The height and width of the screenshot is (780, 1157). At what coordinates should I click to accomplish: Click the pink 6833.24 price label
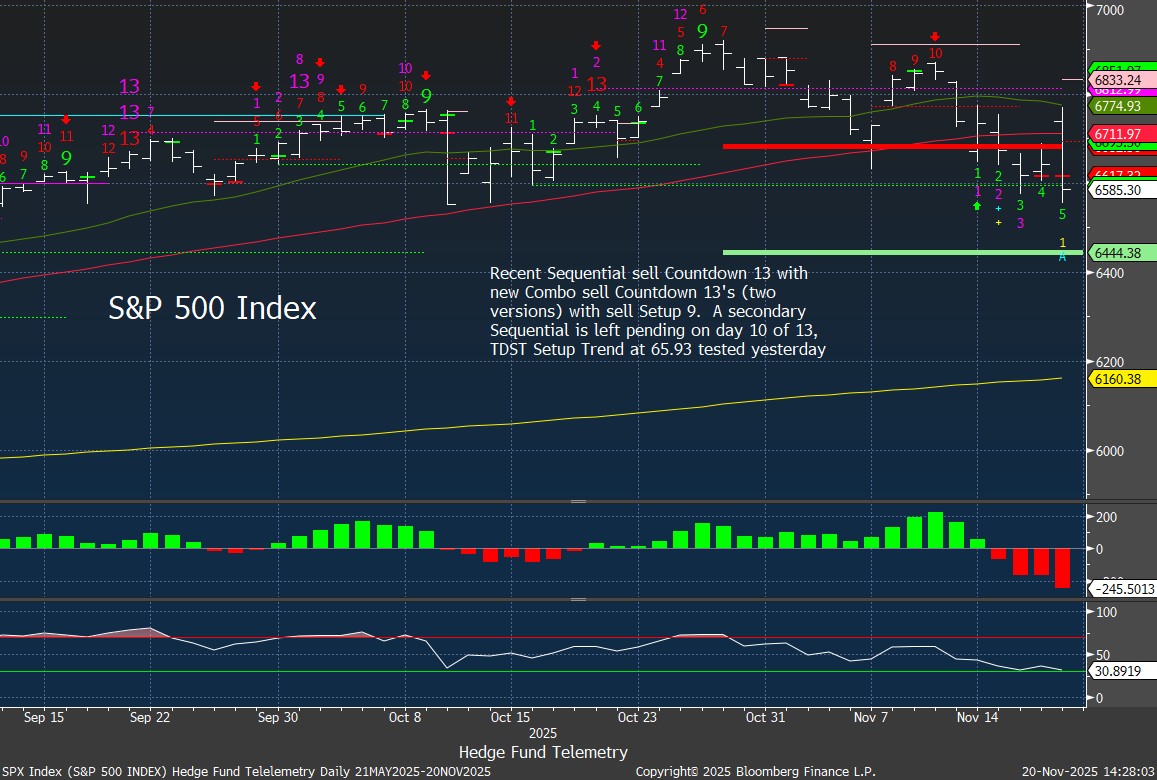[1117, 79]
